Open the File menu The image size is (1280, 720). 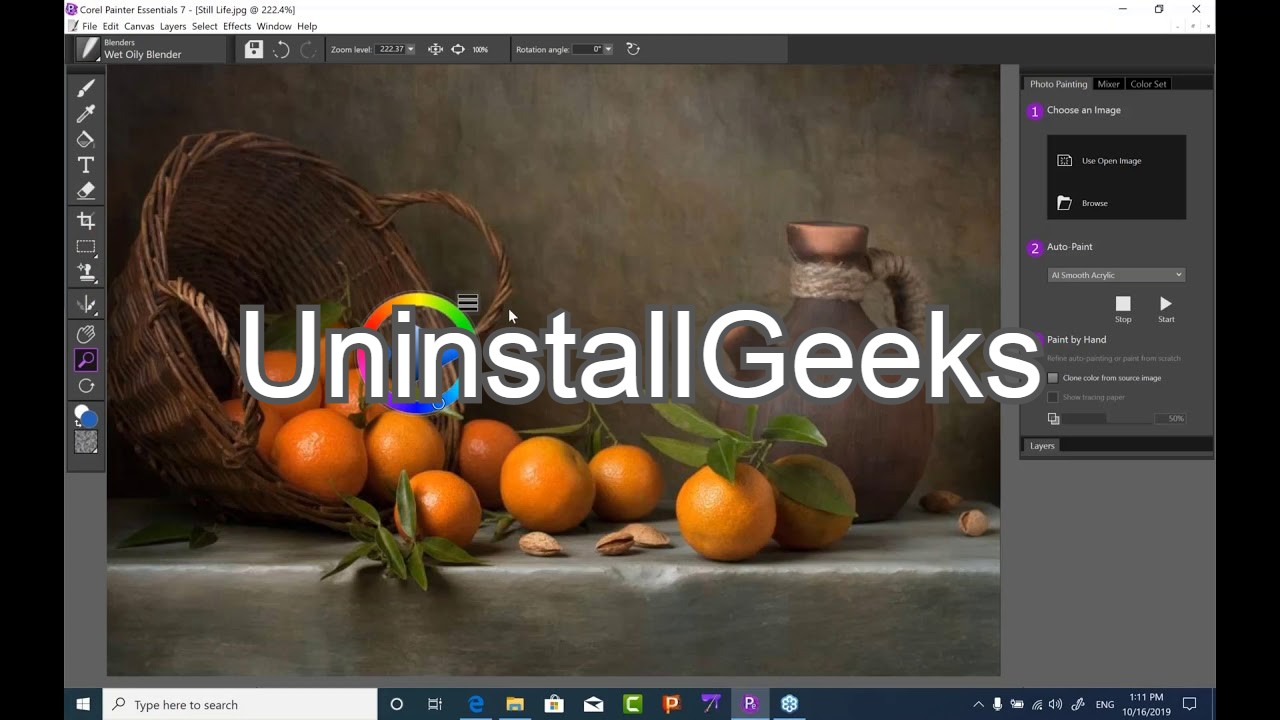(x=89, y=26)
